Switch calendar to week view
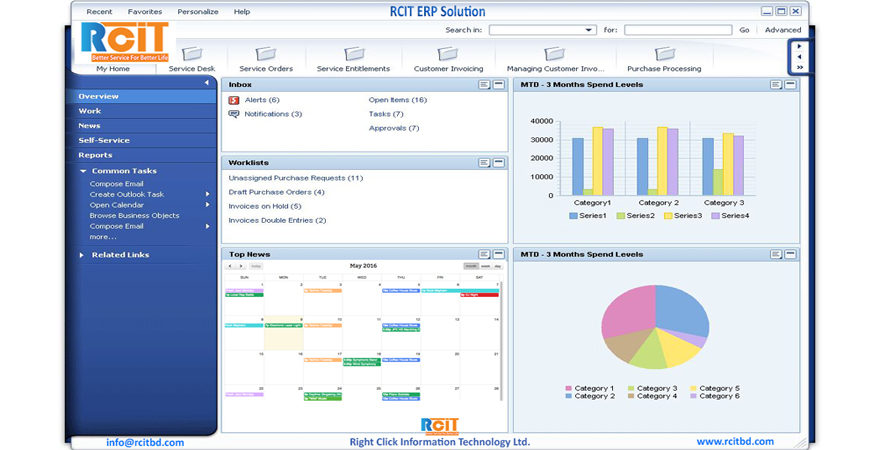The height and width of the screenshot is (450, 870). click(x=485, y=266)
